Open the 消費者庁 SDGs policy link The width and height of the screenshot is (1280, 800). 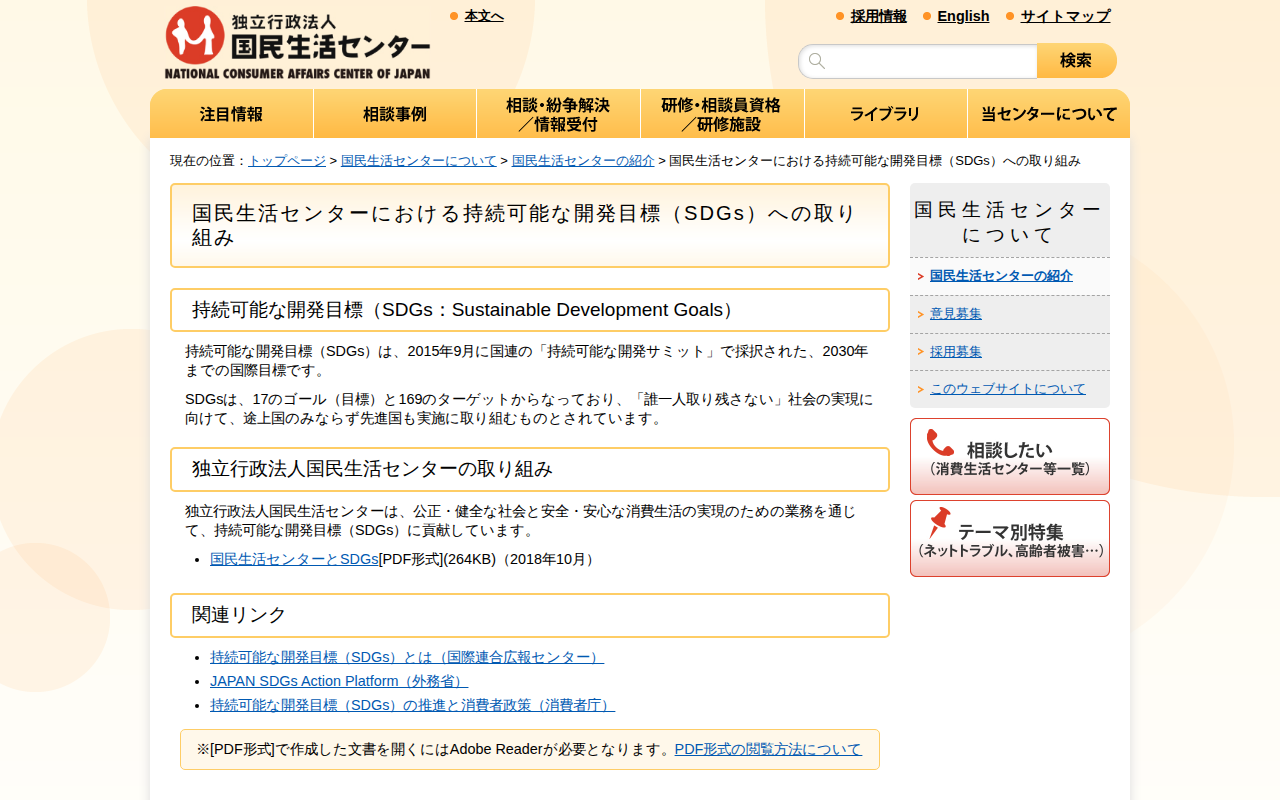pos(412,705)
